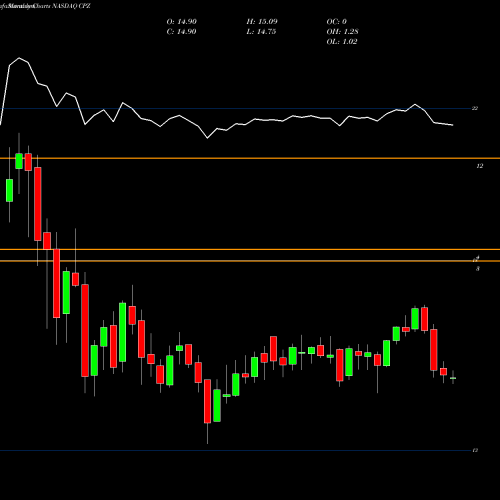Select the OC: 0 readout

tap(337, 22)
